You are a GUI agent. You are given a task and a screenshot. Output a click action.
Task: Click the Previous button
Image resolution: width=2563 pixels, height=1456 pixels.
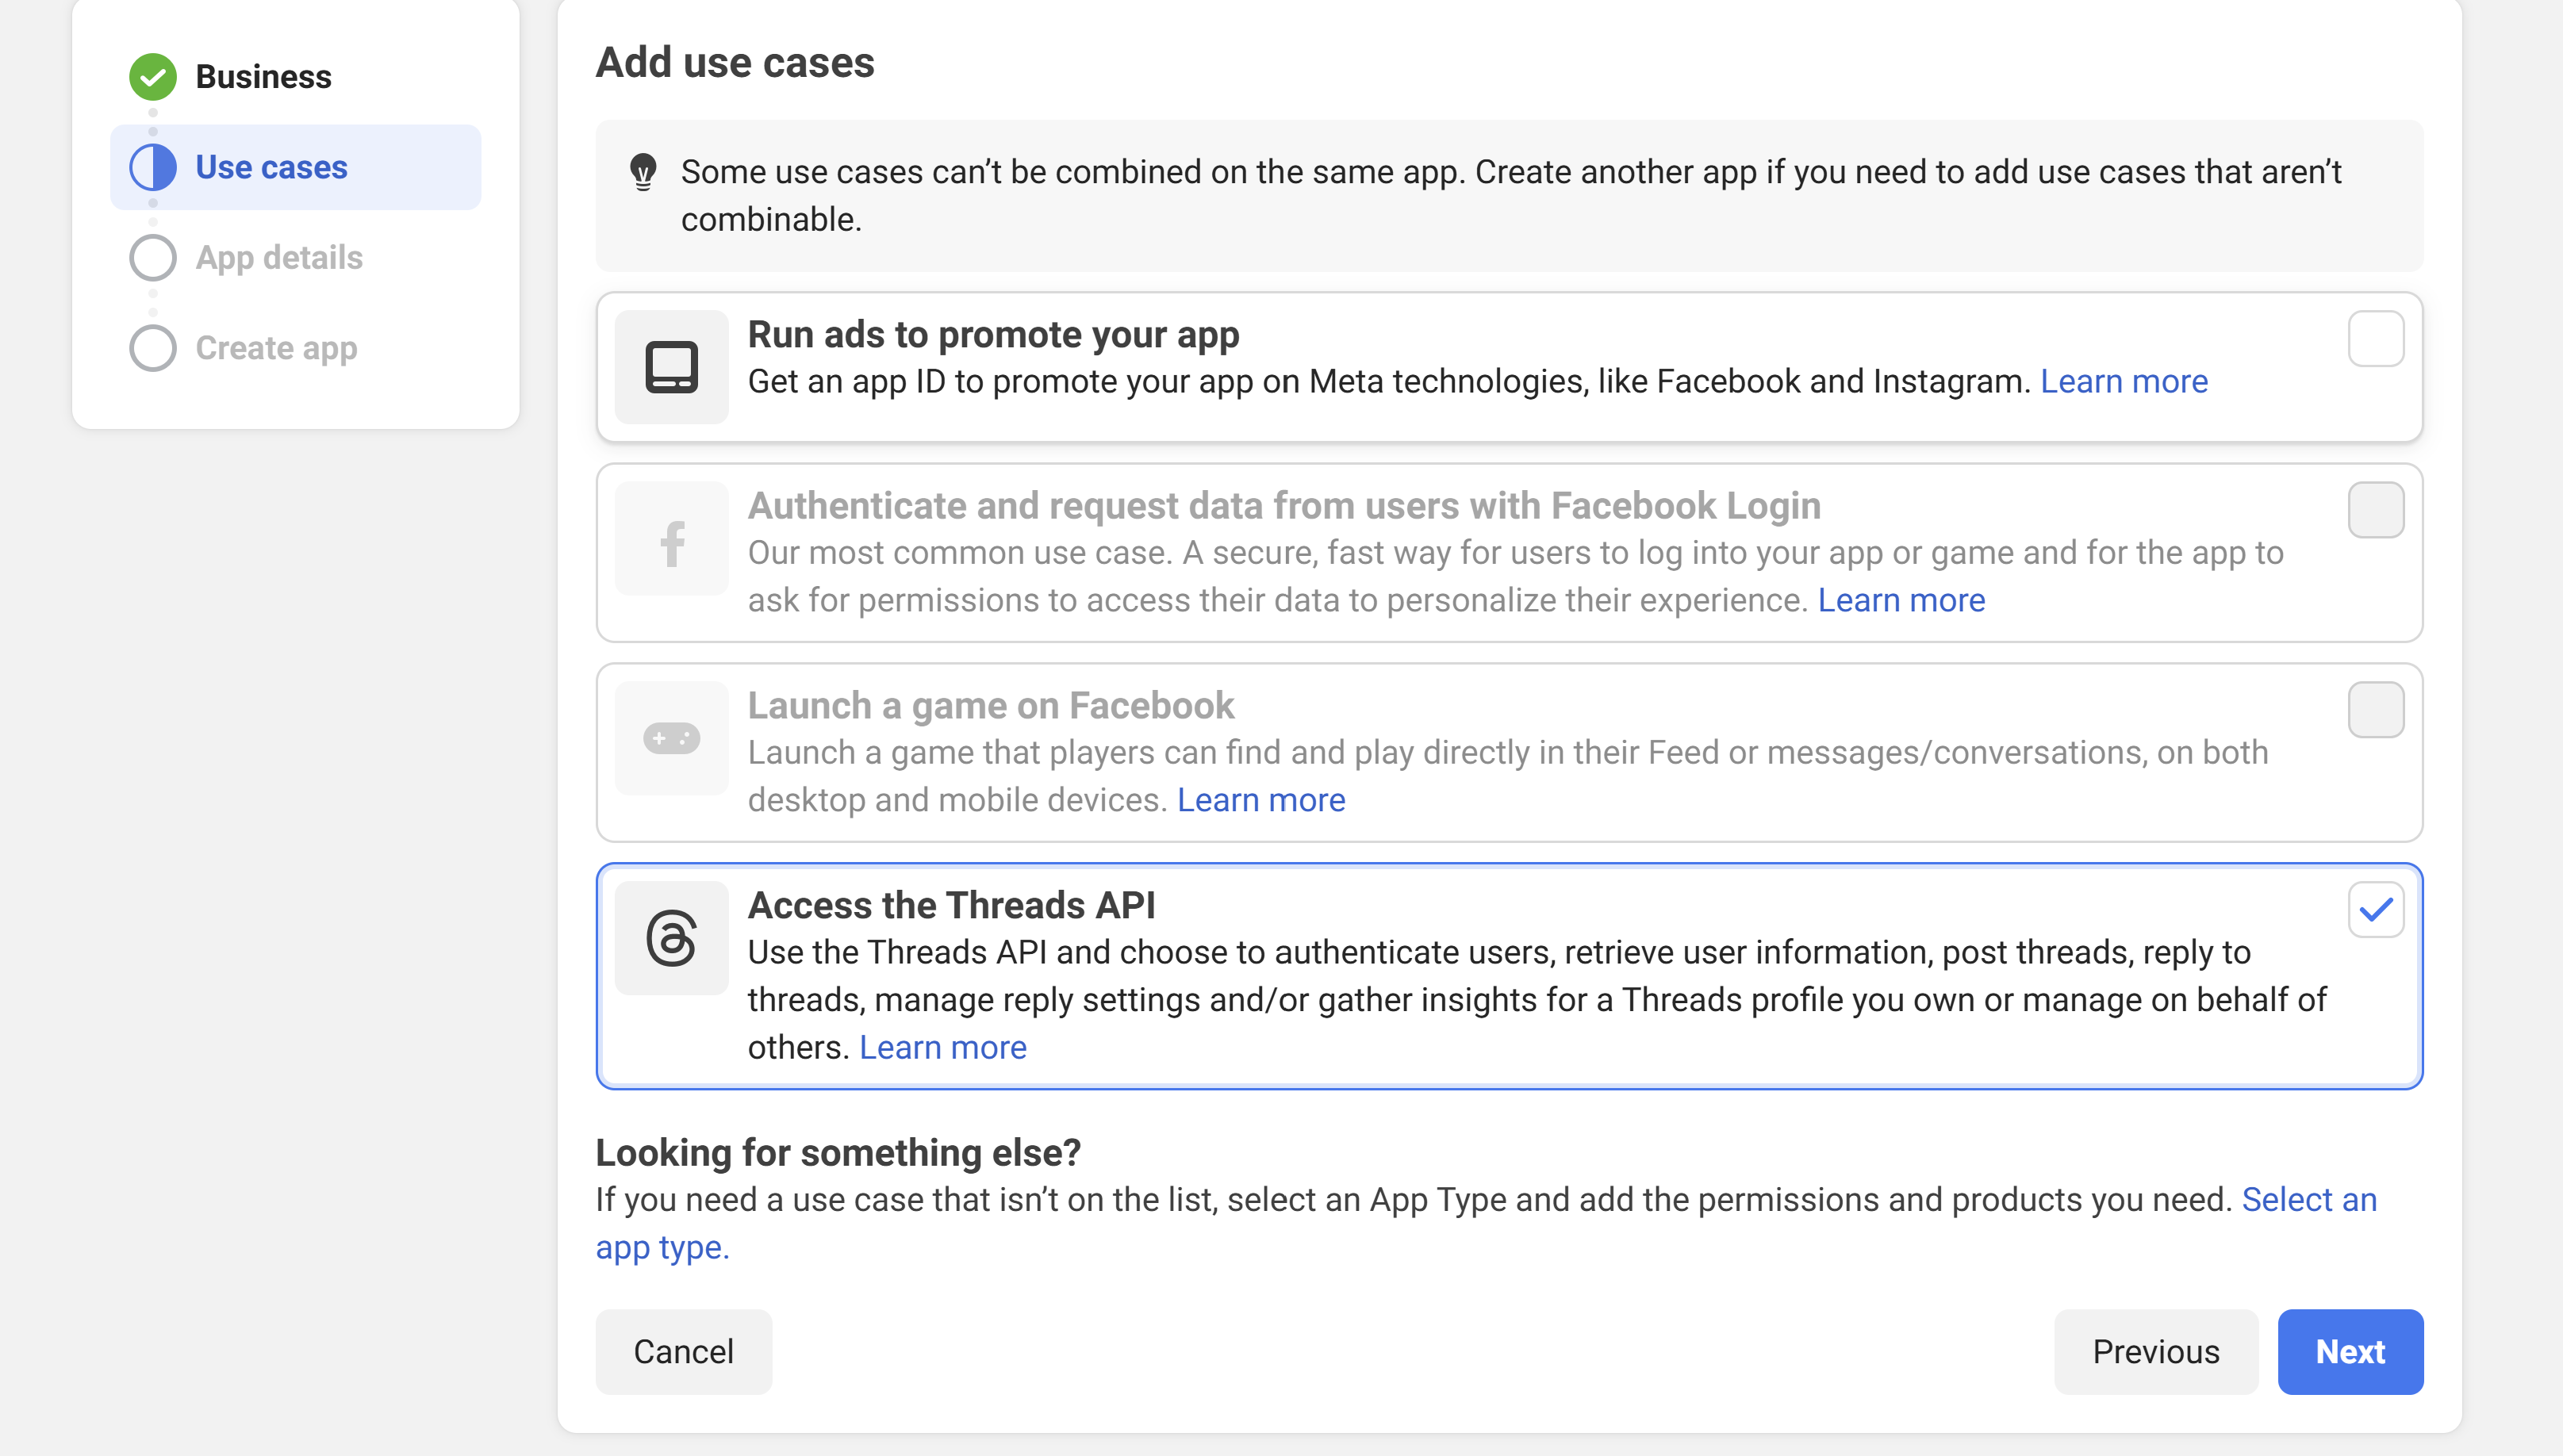(2156, 1352)
